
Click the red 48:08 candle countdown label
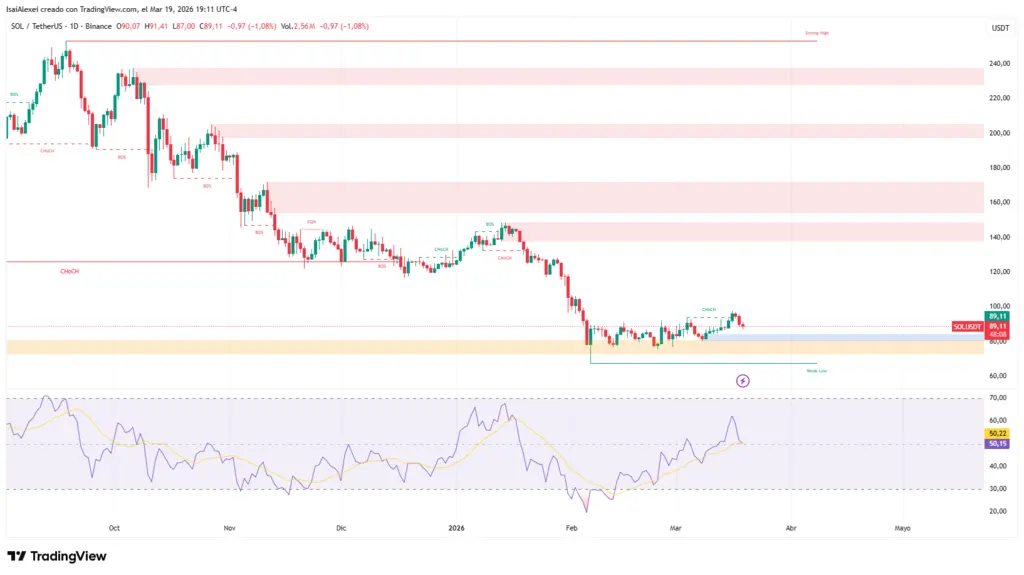coord(997,335)
